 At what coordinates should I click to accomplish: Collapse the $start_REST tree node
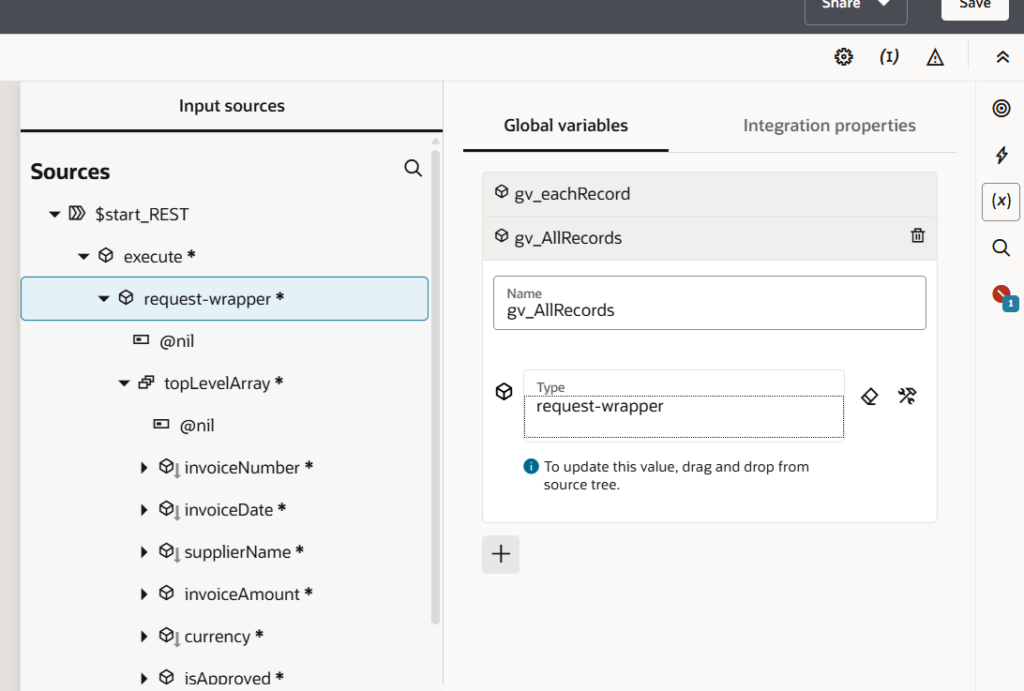click(x=55, y=214)
